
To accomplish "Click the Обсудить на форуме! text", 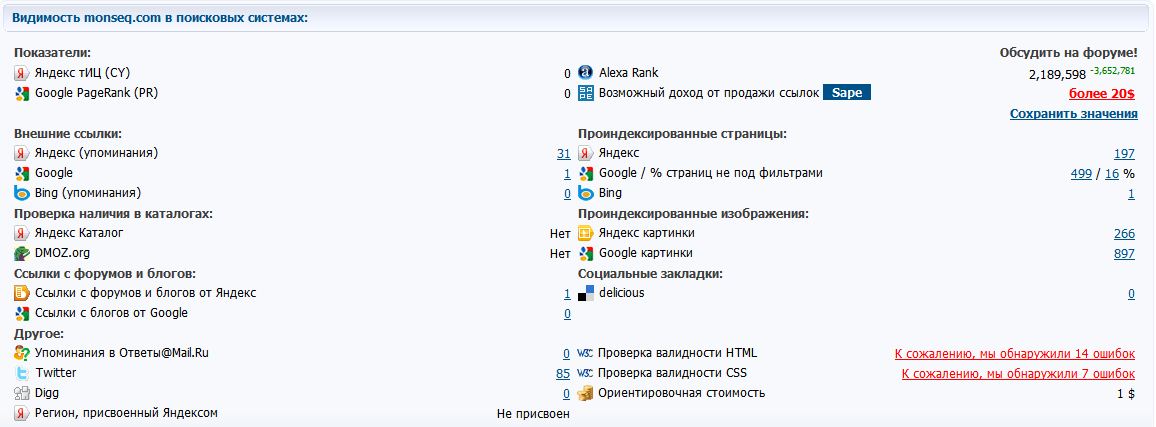I will tap(1068, 53).
